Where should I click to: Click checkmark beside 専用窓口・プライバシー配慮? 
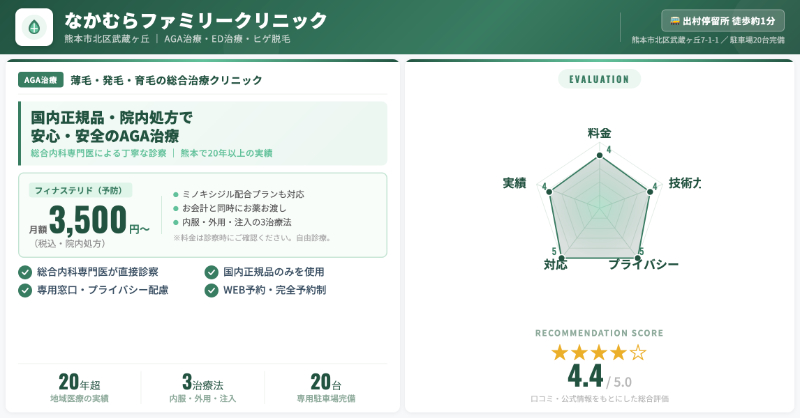[25, 290]
